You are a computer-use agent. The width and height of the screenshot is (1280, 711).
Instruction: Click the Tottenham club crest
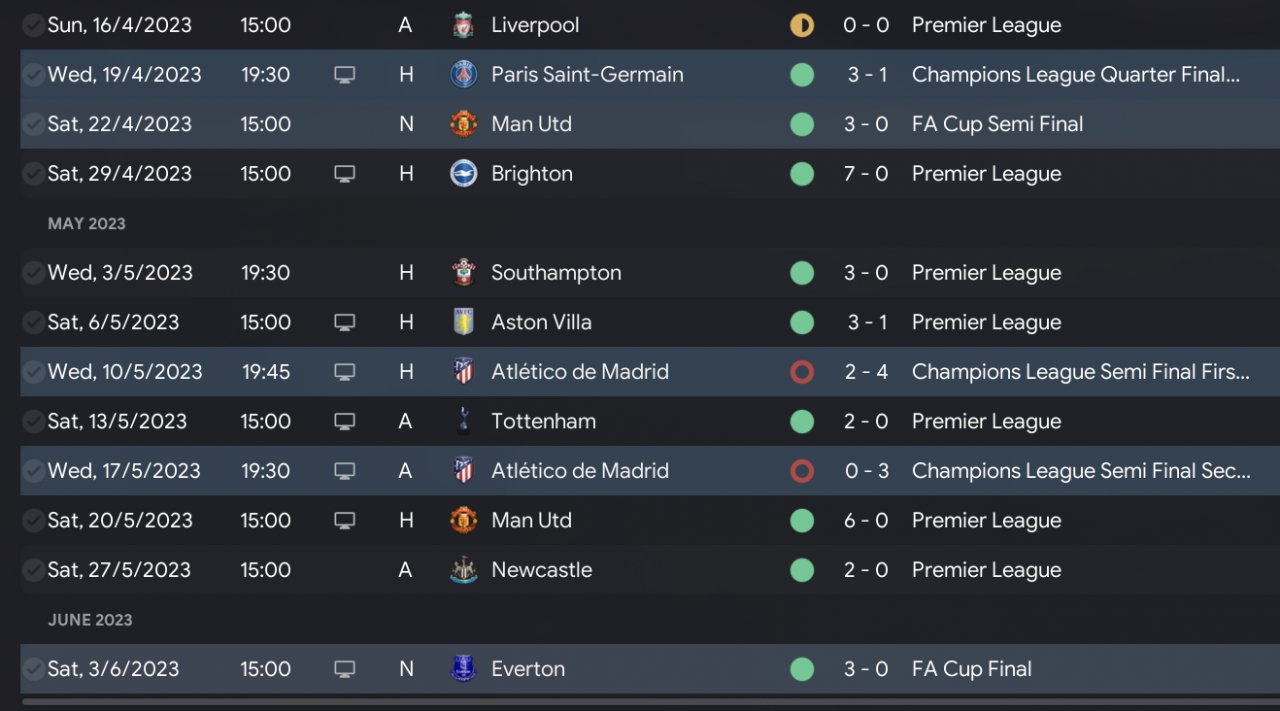click(x=463, y=421)
